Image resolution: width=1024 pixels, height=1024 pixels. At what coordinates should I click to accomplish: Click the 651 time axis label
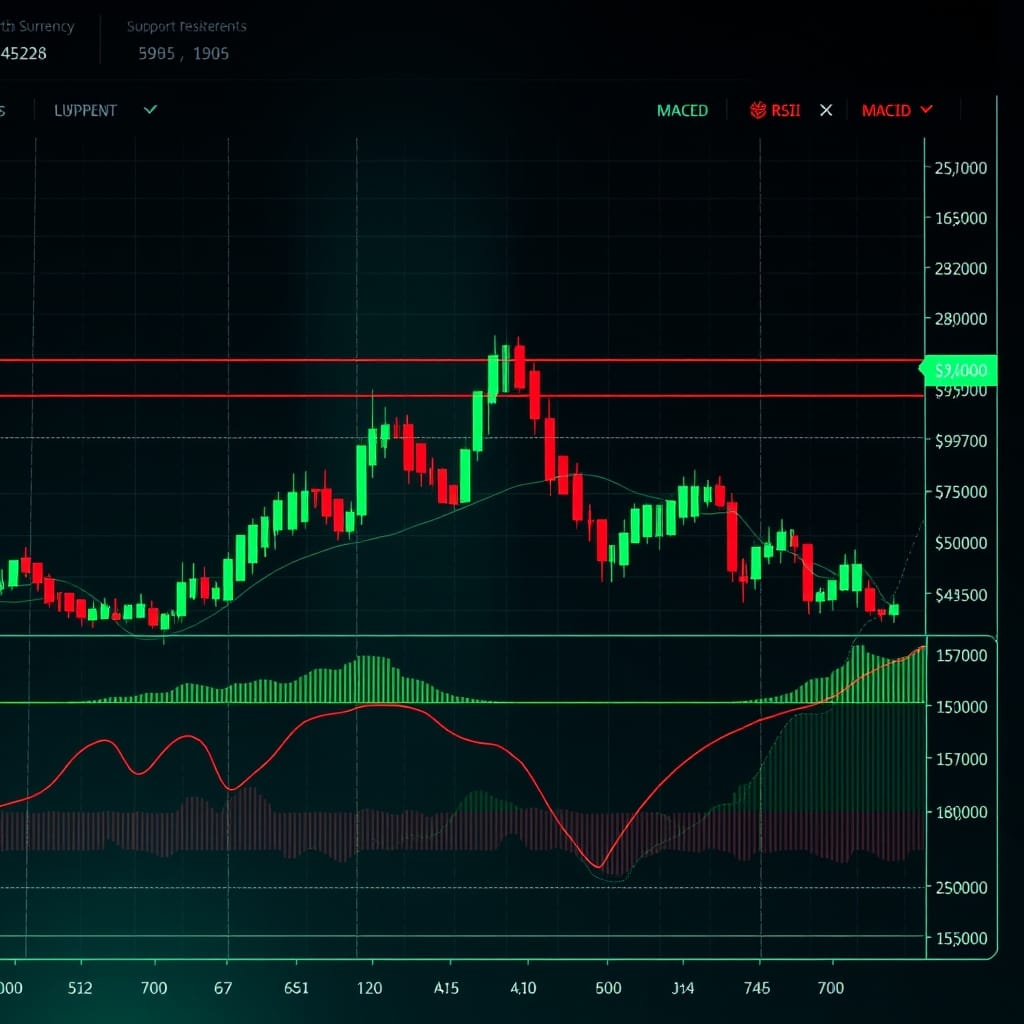[296, 988]
